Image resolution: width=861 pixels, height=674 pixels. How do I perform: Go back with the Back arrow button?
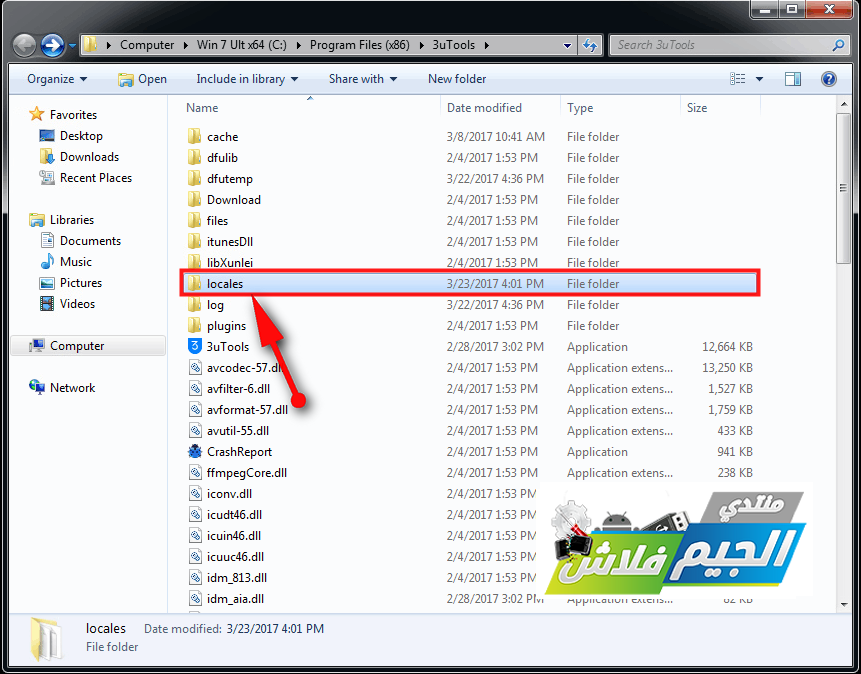pos(24,45)
